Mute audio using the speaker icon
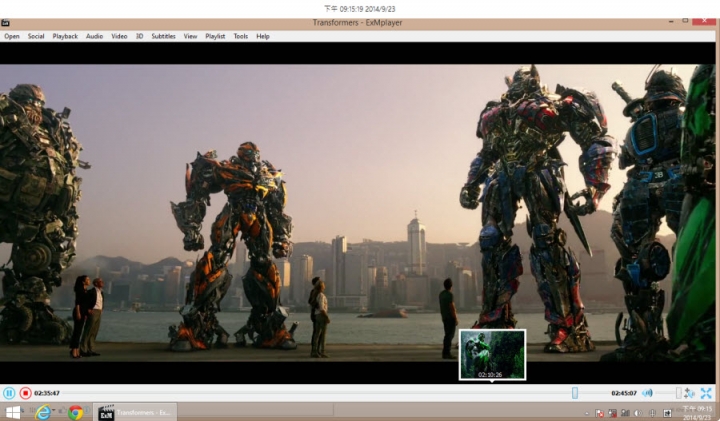This screenshot has height=421, width=720. click(647, 393)
